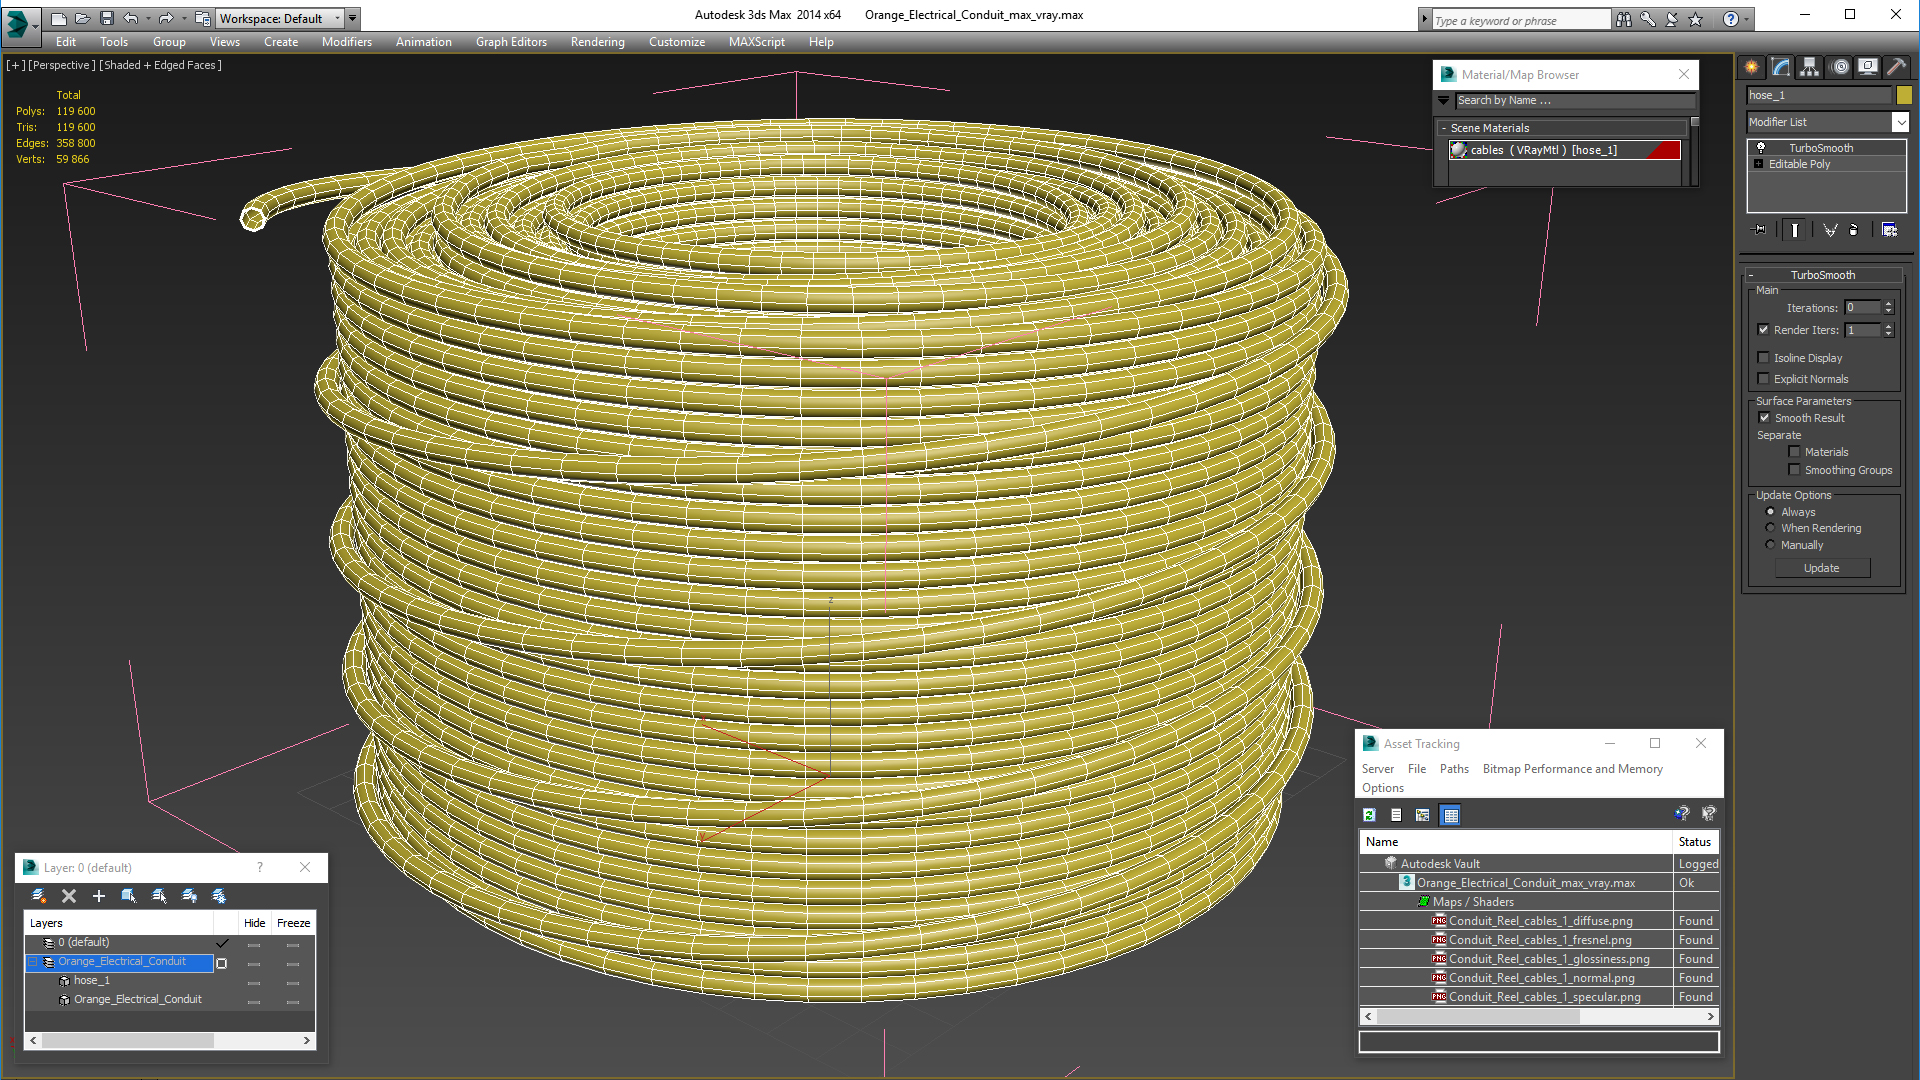
Task: Open the Rendering menu in the menu bar
Action: point(597,42)
